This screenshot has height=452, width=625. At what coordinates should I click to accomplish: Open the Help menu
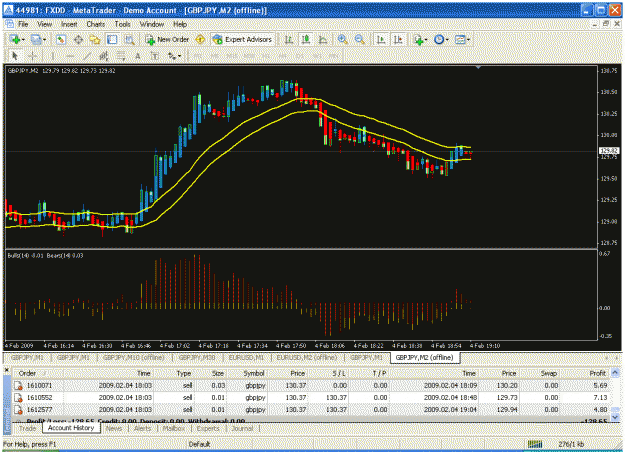pyautogui.click(x=180, y=24)
